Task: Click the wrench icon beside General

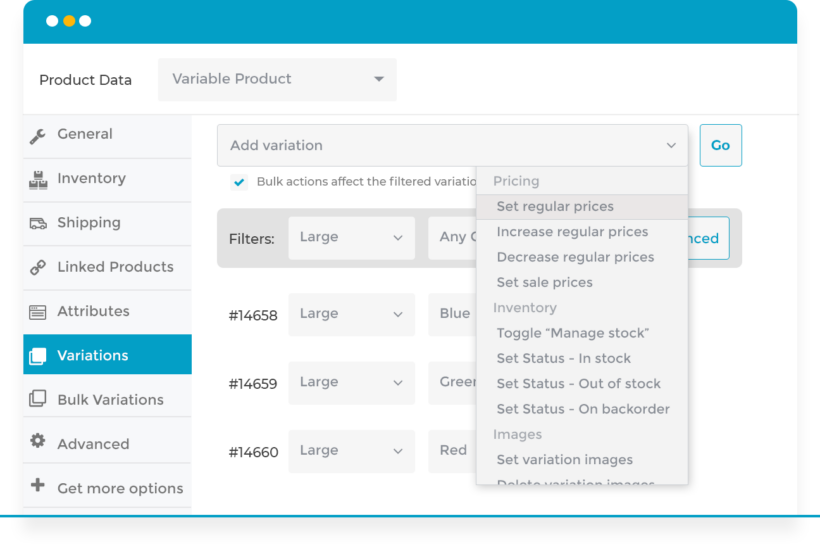Action: pos(38,135)
